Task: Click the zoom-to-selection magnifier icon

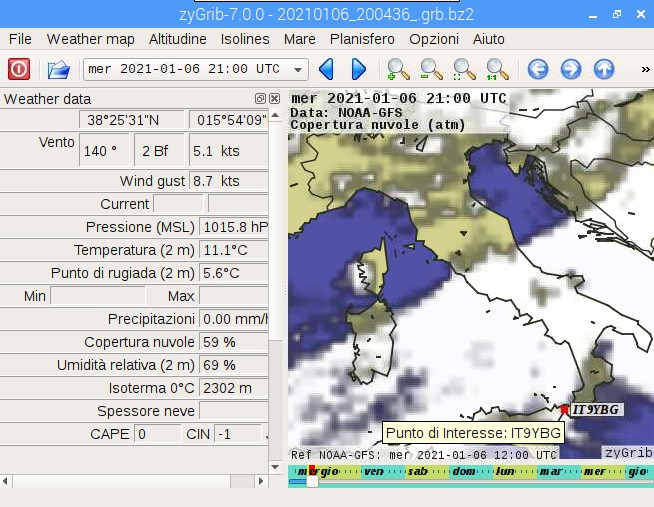Action: pyautogui.click(x=464, y=69)
